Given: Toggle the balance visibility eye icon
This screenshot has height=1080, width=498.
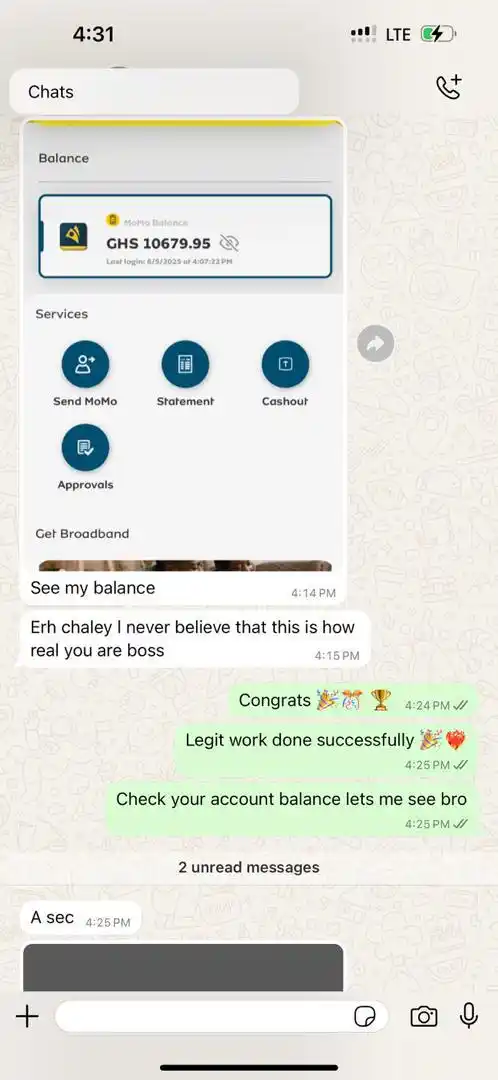Looking at the screenshot, I should pyautogui.click(x=229, y=242).
